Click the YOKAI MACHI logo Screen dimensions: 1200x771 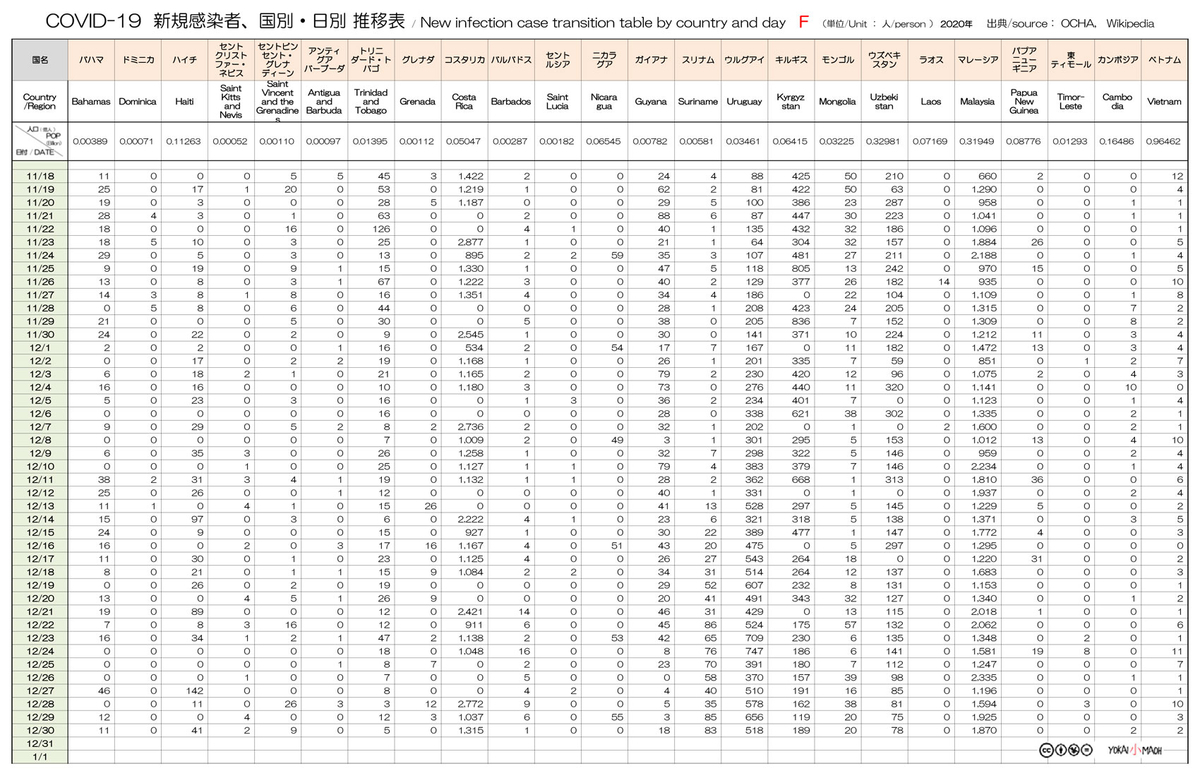tap(1135, 751)
